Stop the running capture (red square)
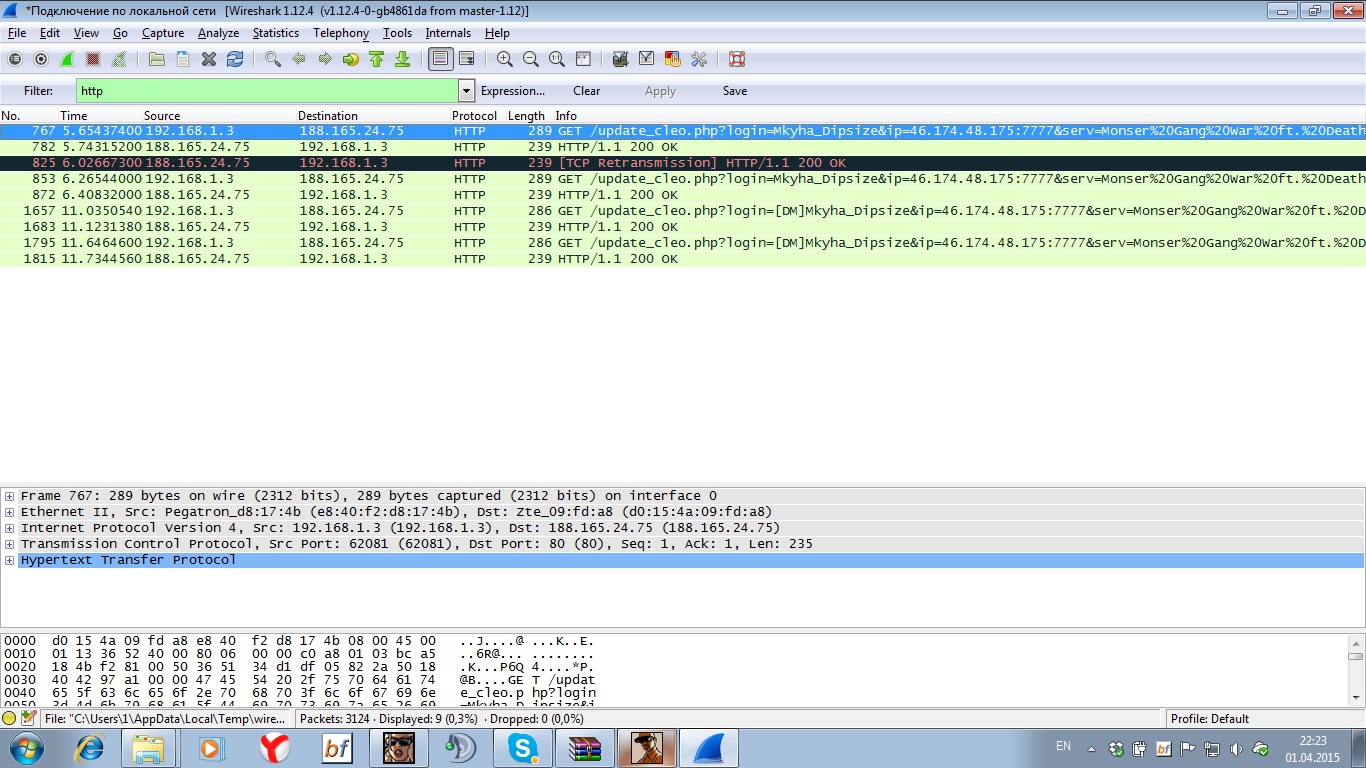Image resolution: width=1366 pixels, height=768 pixels. (x=93, y=59)
